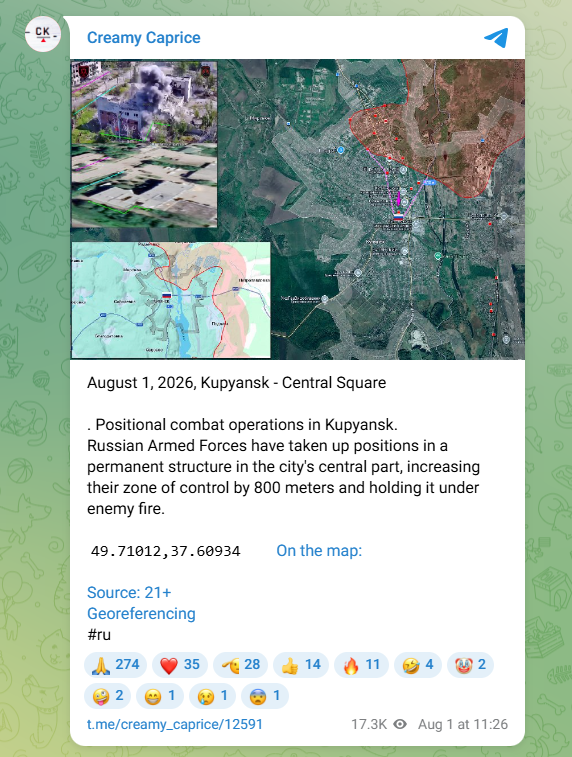
Task: Open the Telegram paper plane icon
Action: click(496, 38)
